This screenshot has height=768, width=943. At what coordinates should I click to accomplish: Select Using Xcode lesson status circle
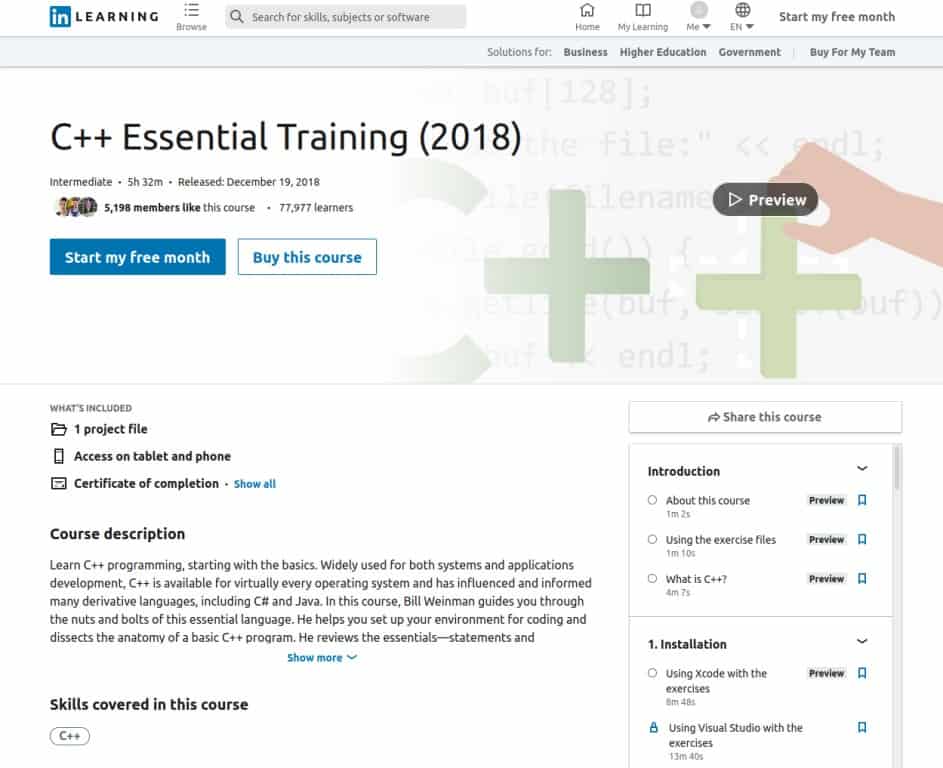pyautogui.click(x=653, y=673)
